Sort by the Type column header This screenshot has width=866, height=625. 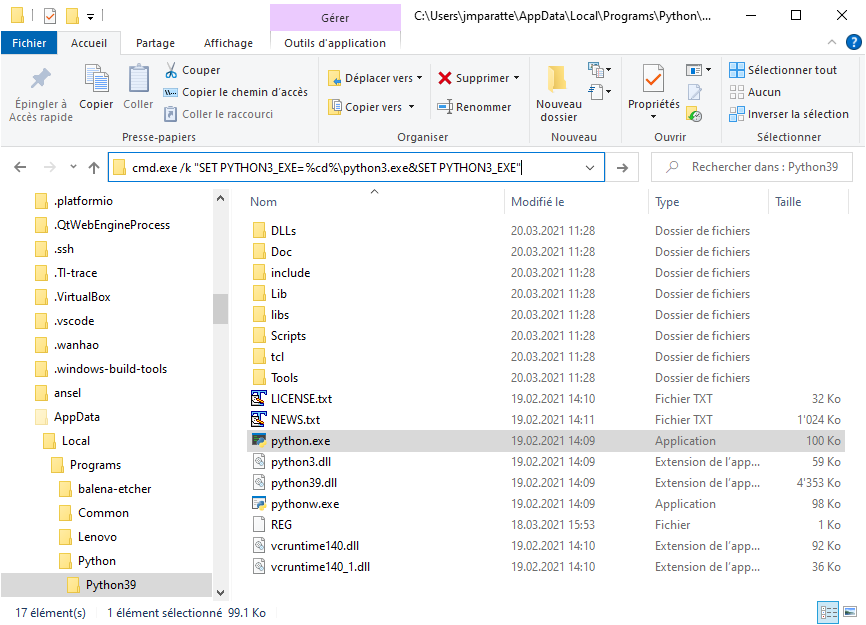coord(667,202)
